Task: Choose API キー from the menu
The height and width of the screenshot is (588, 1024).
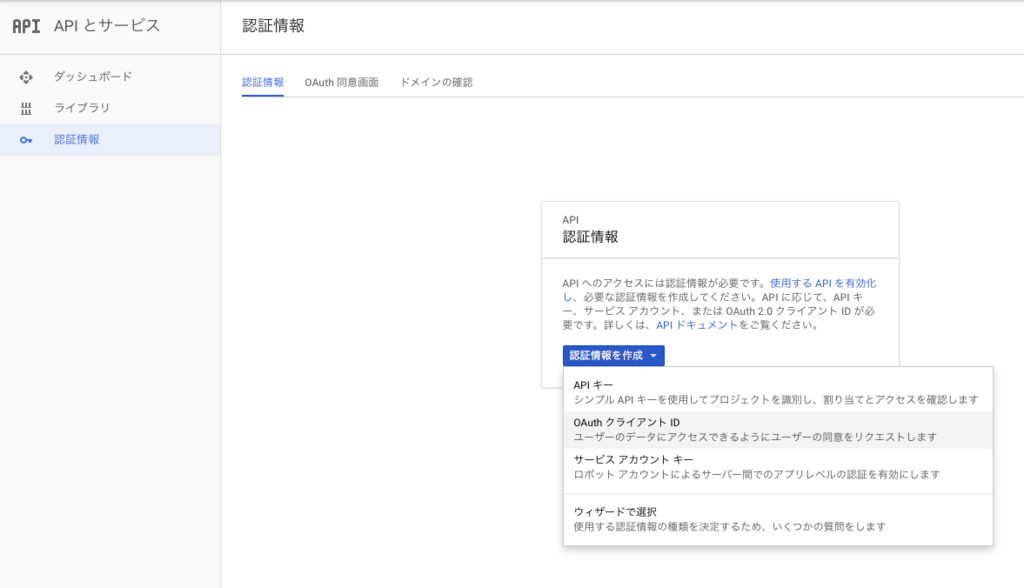Action: (778, 392)
